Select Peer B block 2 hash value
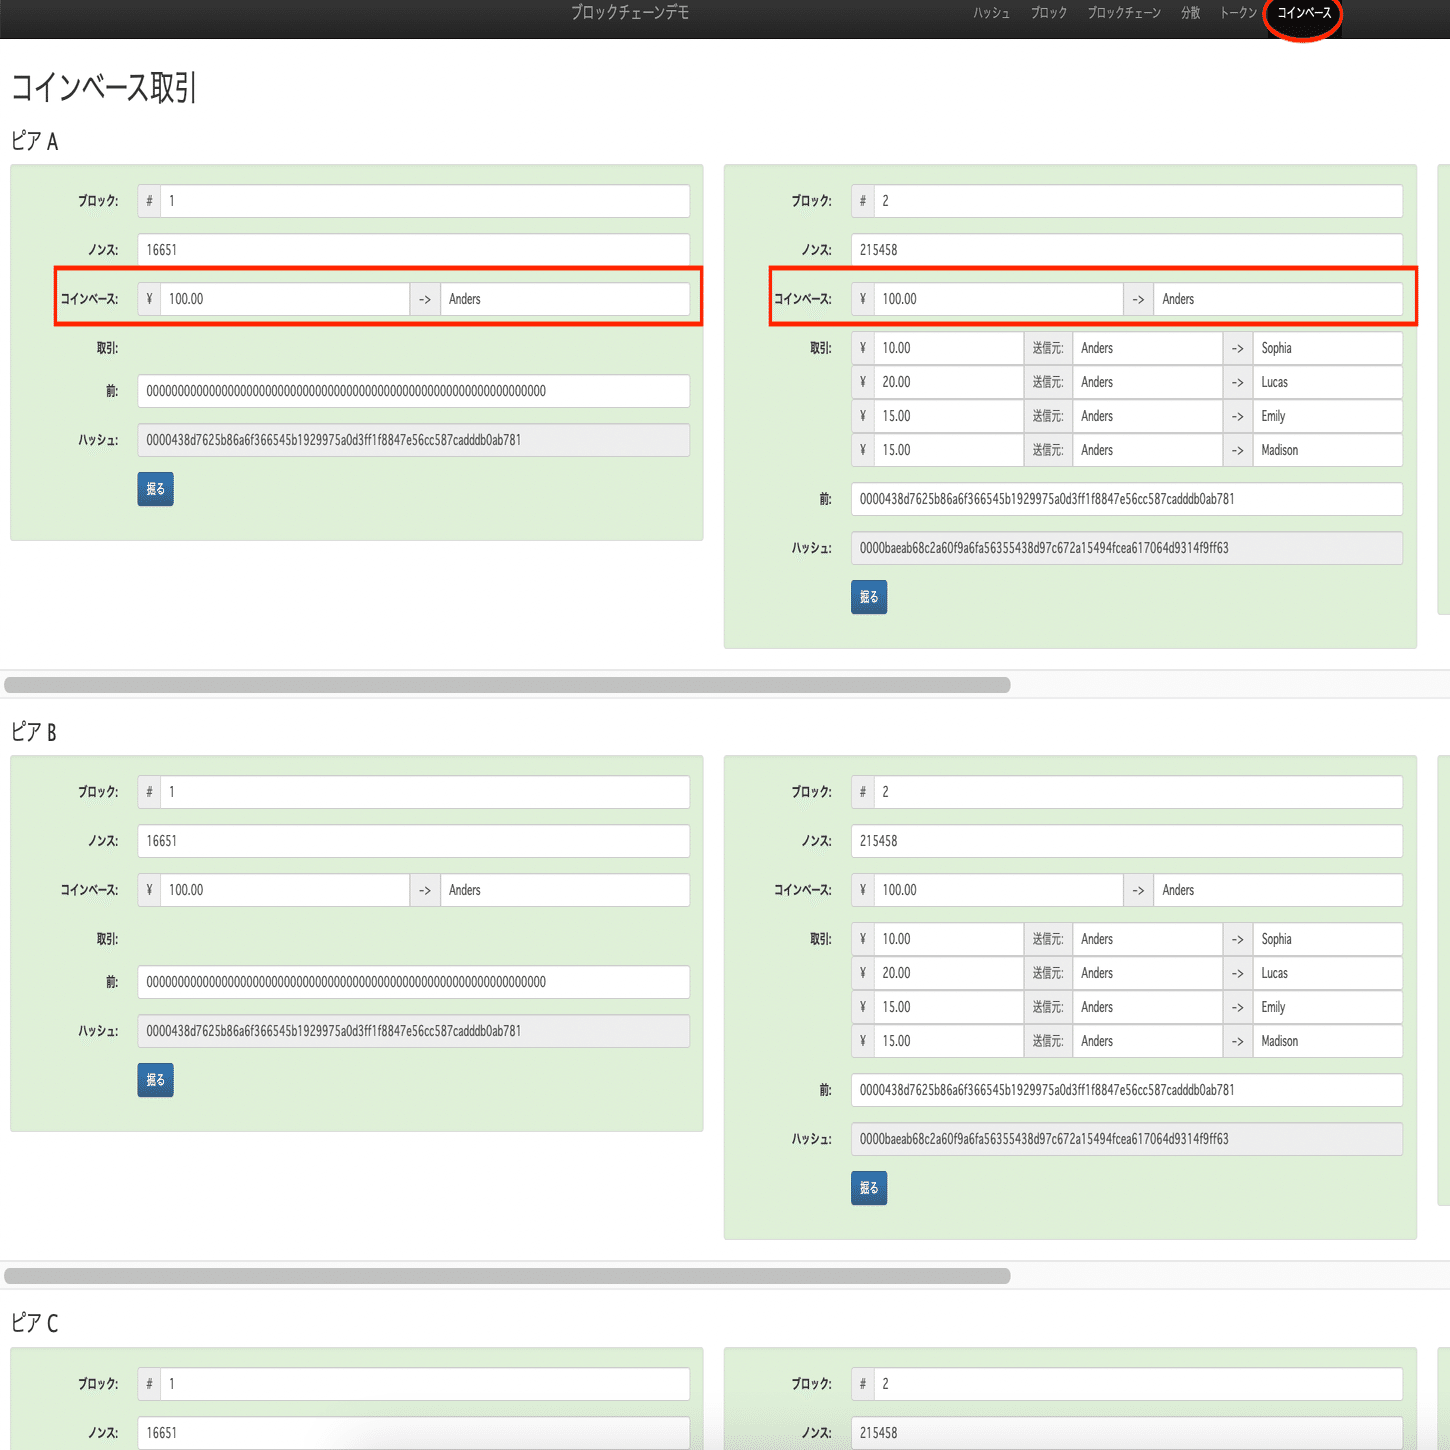1450x1450 pixels. 1127,1139
